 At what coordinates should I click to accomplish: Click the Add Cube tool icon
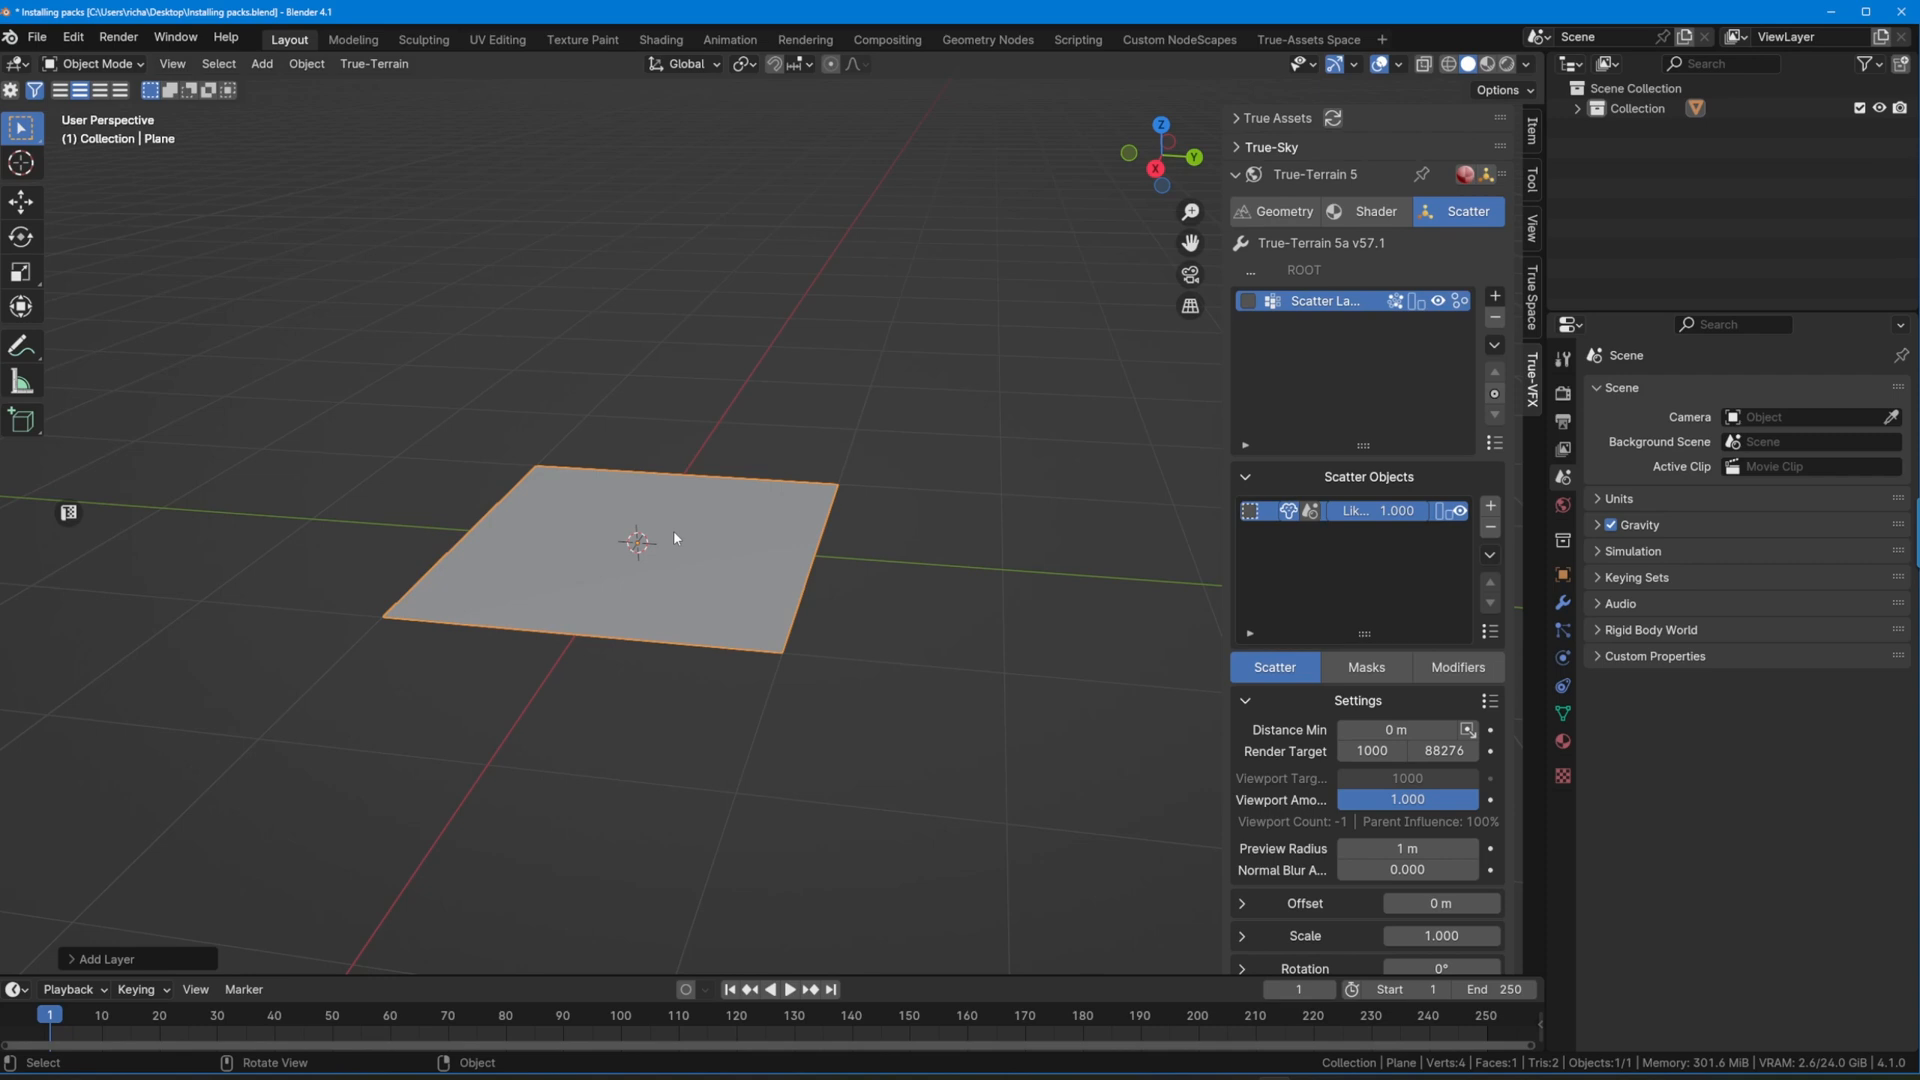(21, 420)
